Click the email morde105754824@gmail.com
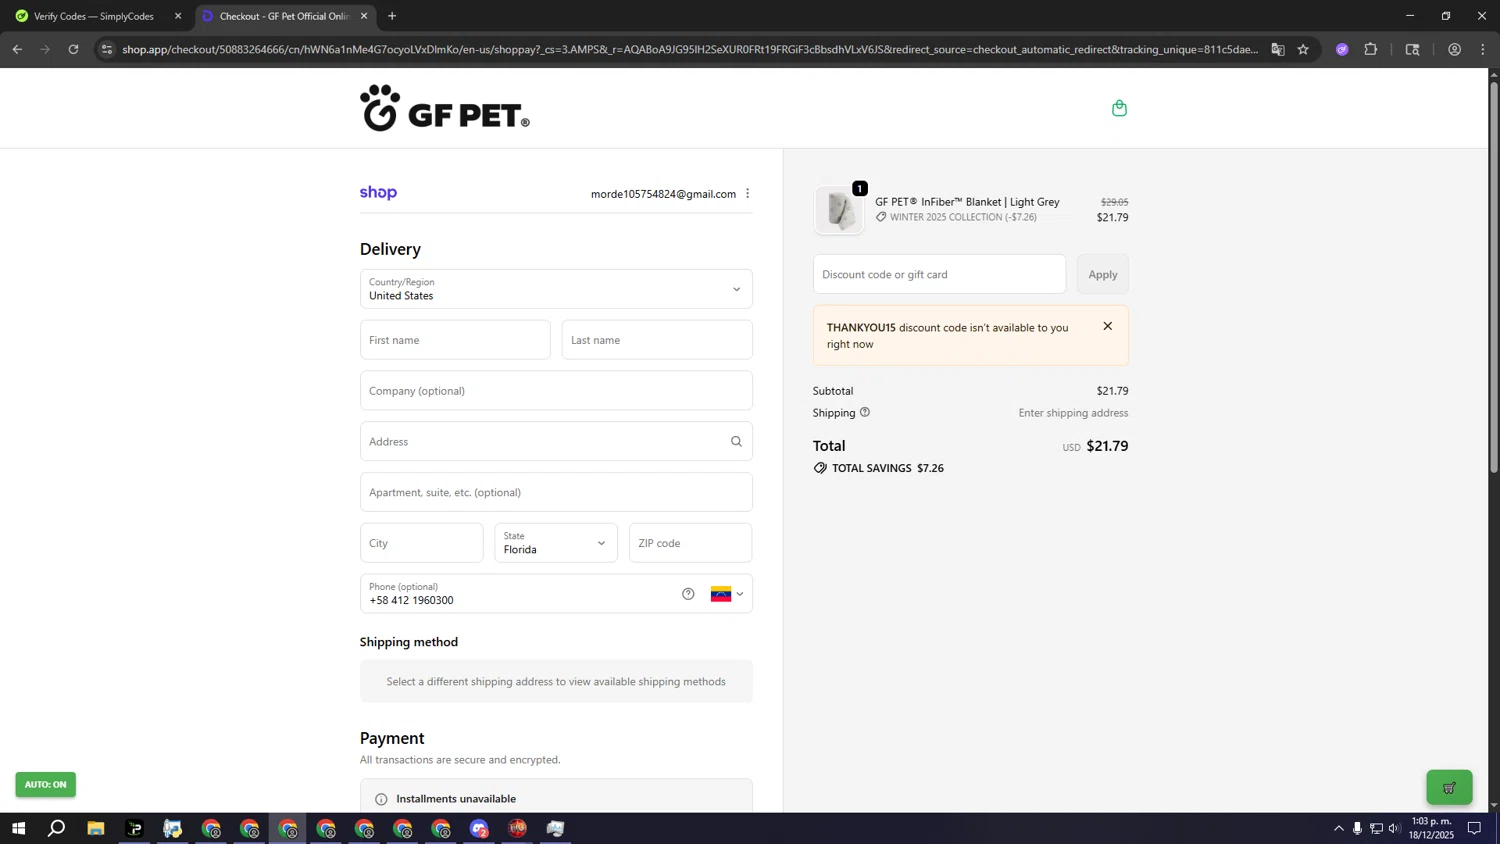This screenshot has height=844, width=1500. pyautogui.click(x=663, y=194)
